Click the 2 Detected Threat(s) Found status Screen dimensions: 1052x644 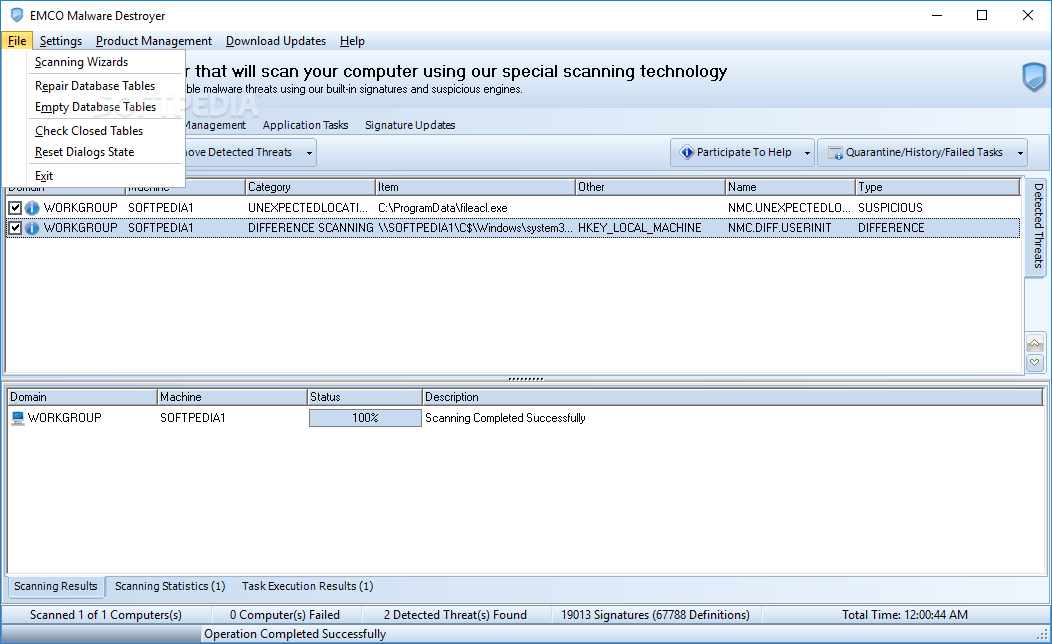click(x=456, y=614)
